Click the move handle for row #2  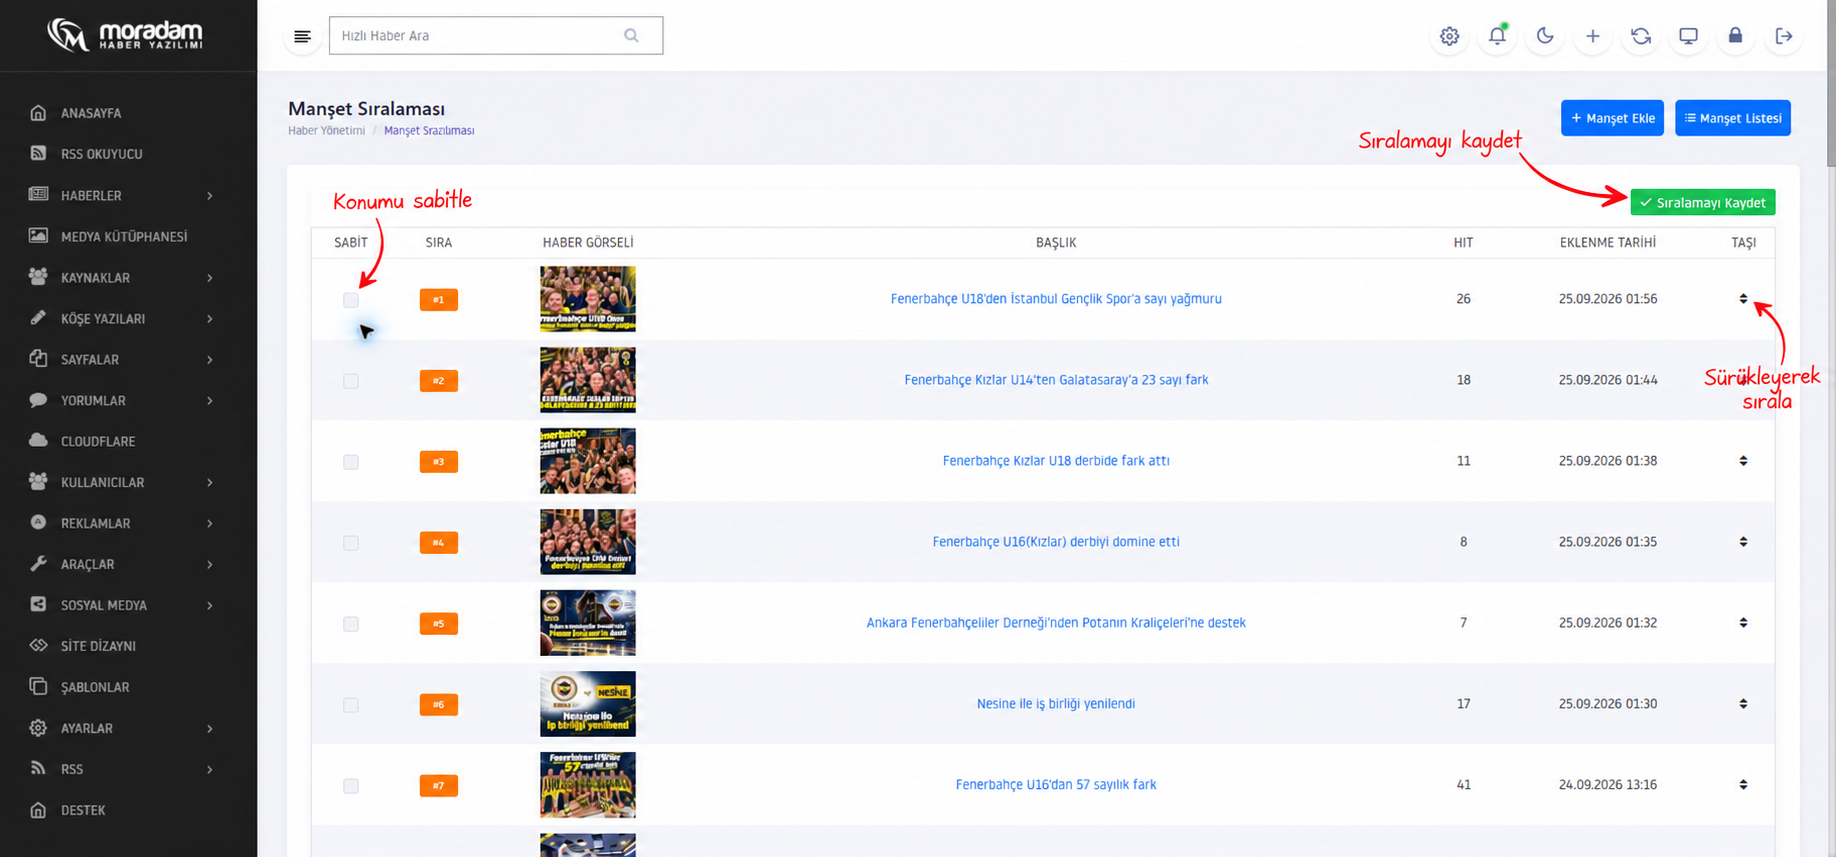coord(1743,380)
